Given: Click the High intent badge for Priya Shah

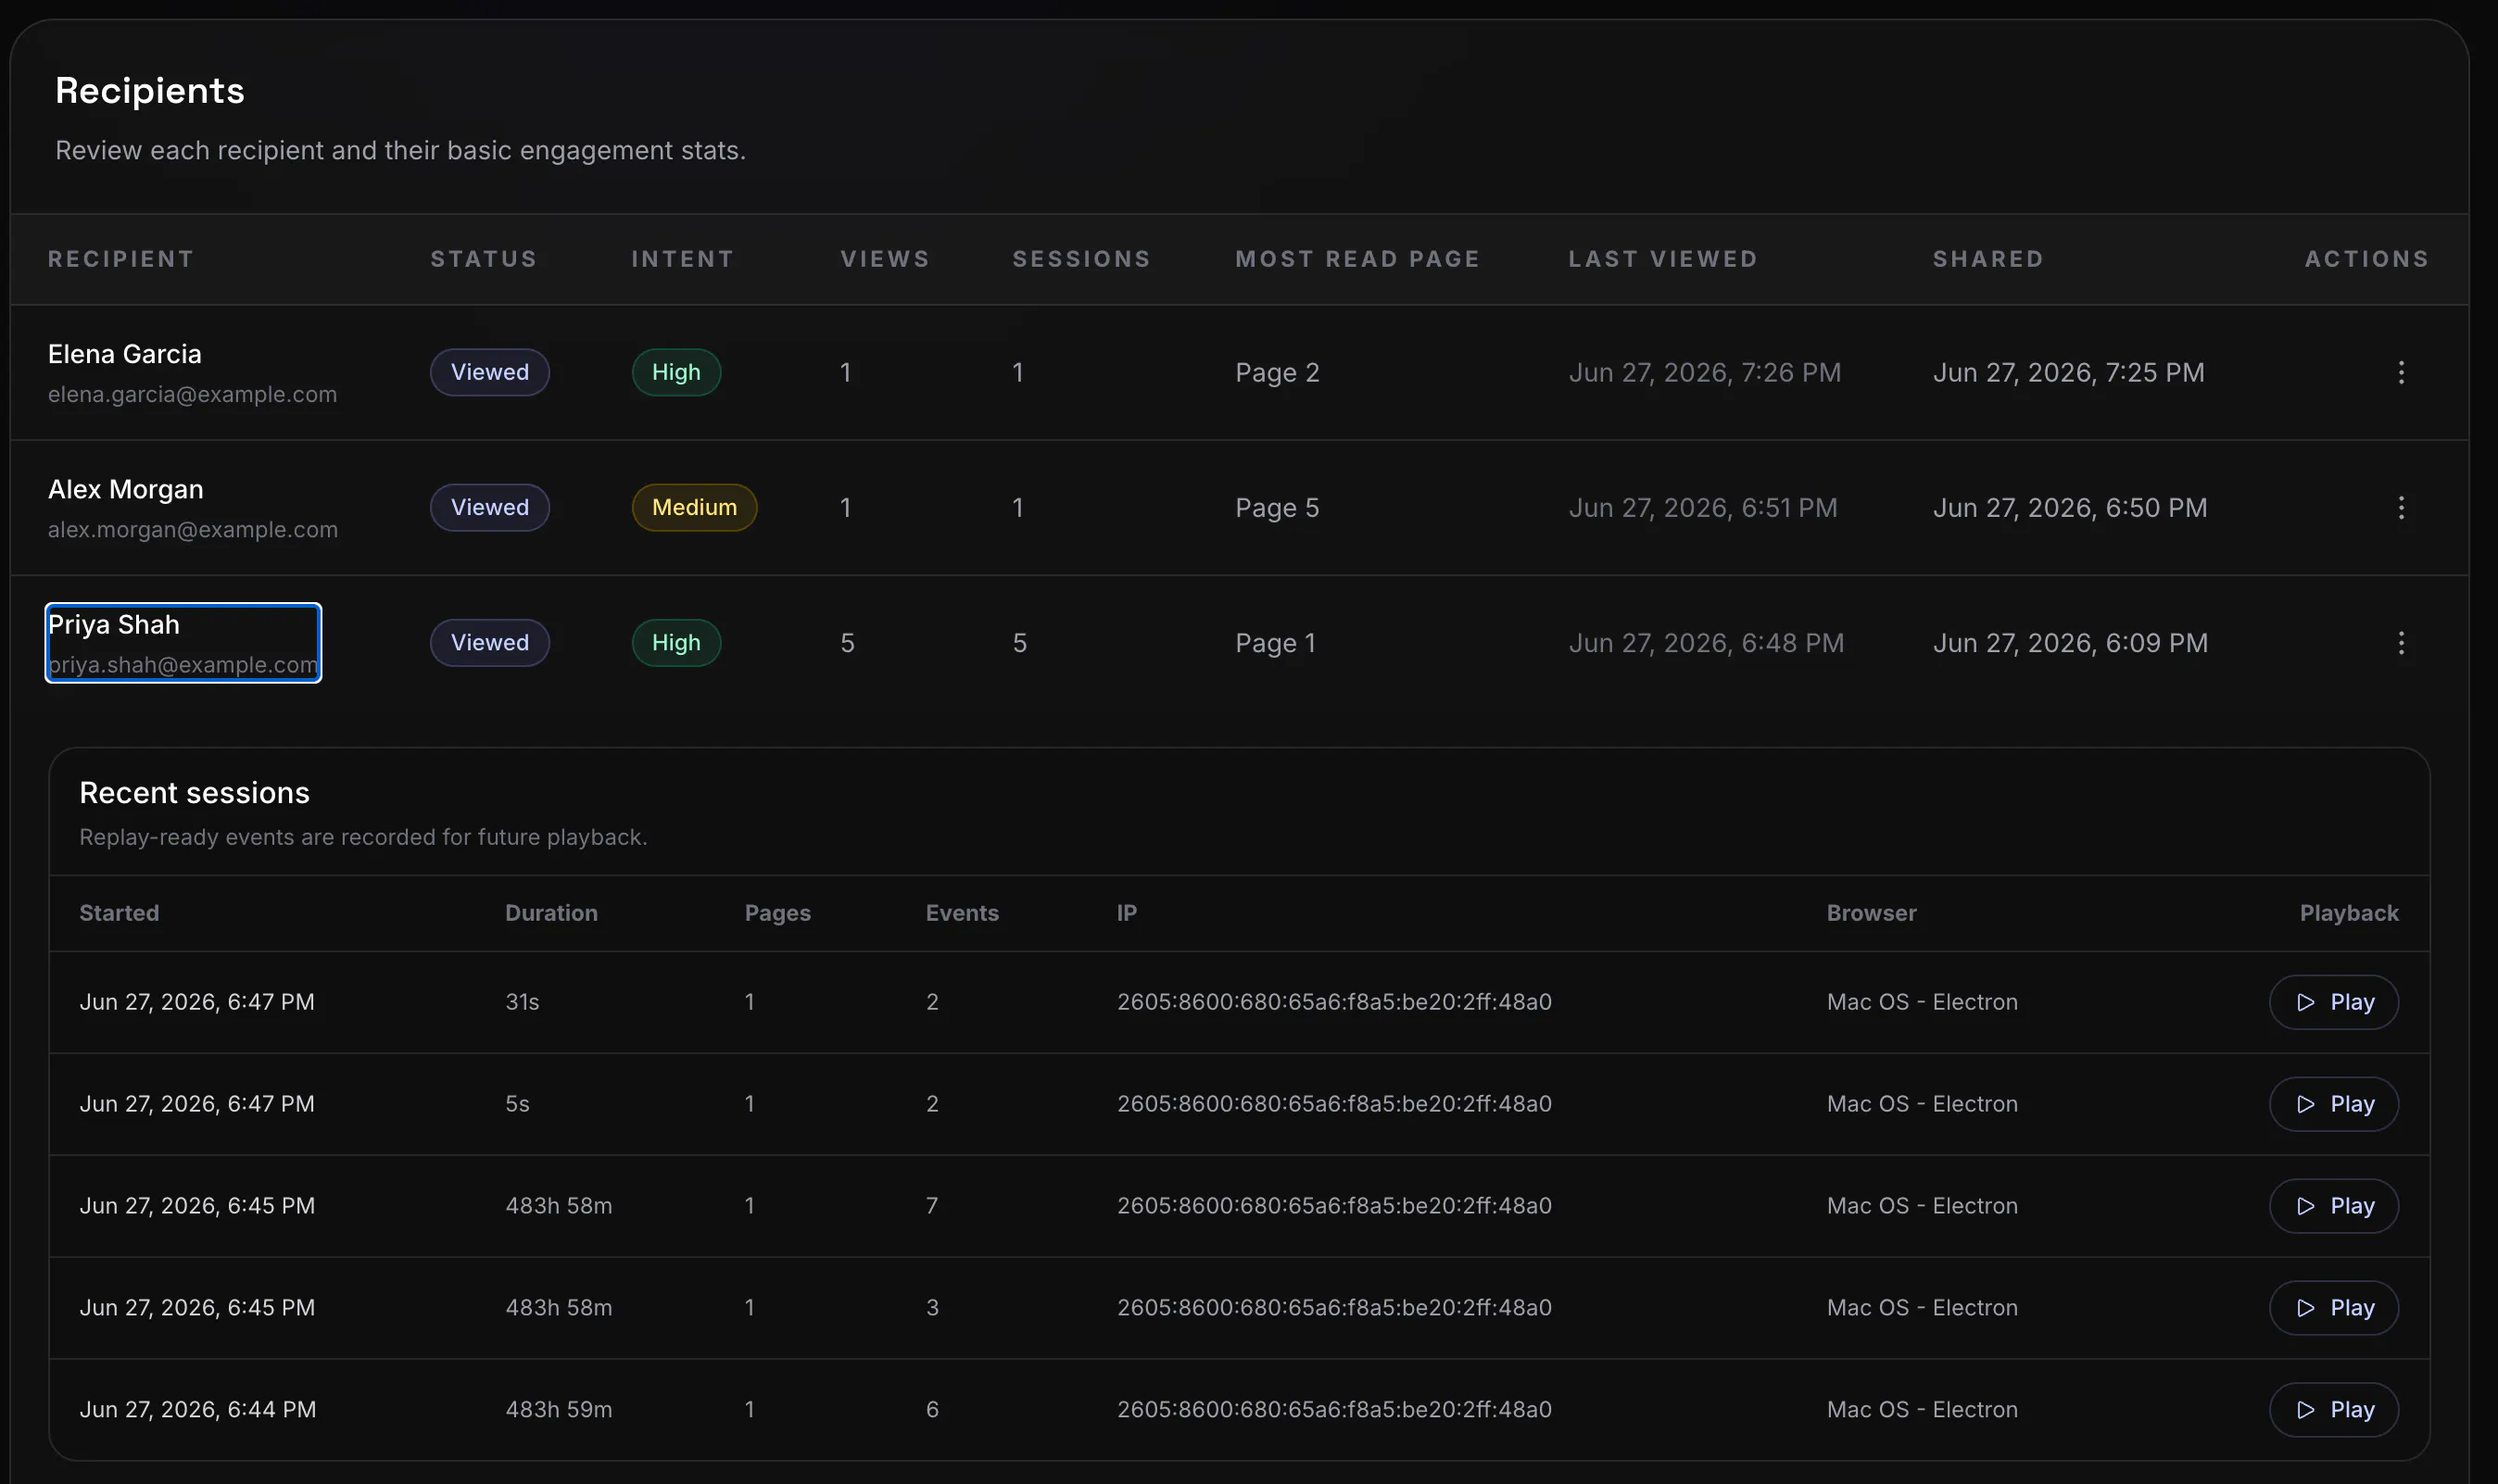Looking at the screenshot, I should pos(676,642).
